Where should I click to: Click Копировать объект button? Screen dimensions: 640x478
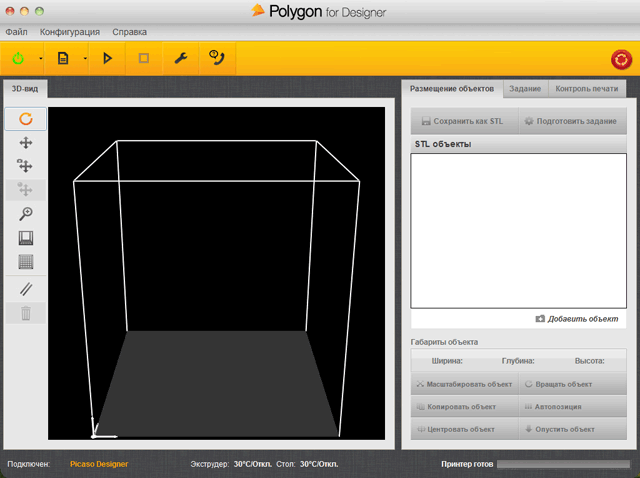[x=464, y=407]
